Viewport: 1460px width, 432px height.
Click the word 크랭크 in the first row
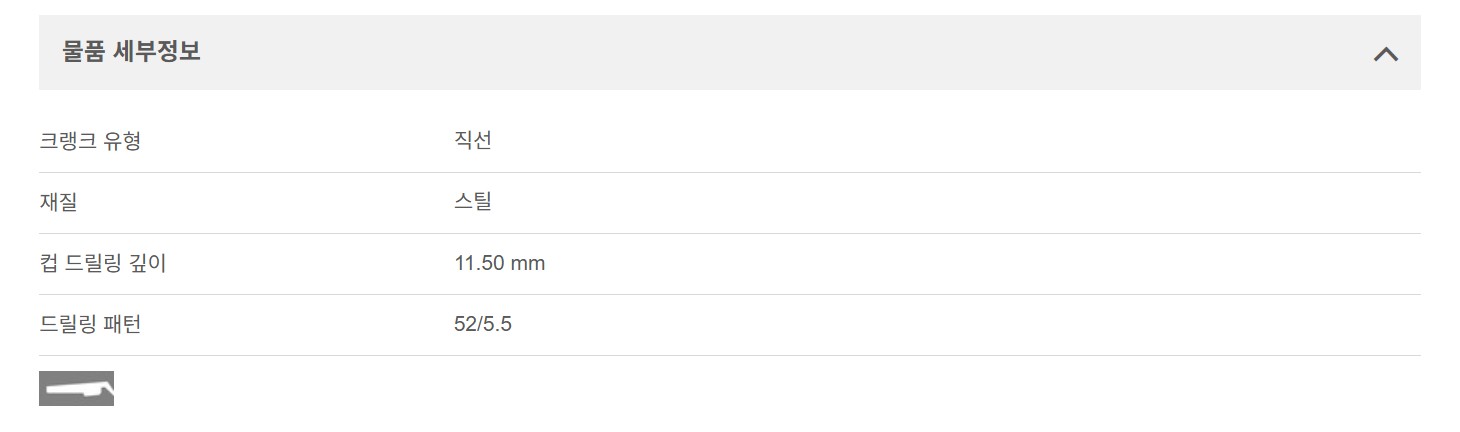click(68, 141)
